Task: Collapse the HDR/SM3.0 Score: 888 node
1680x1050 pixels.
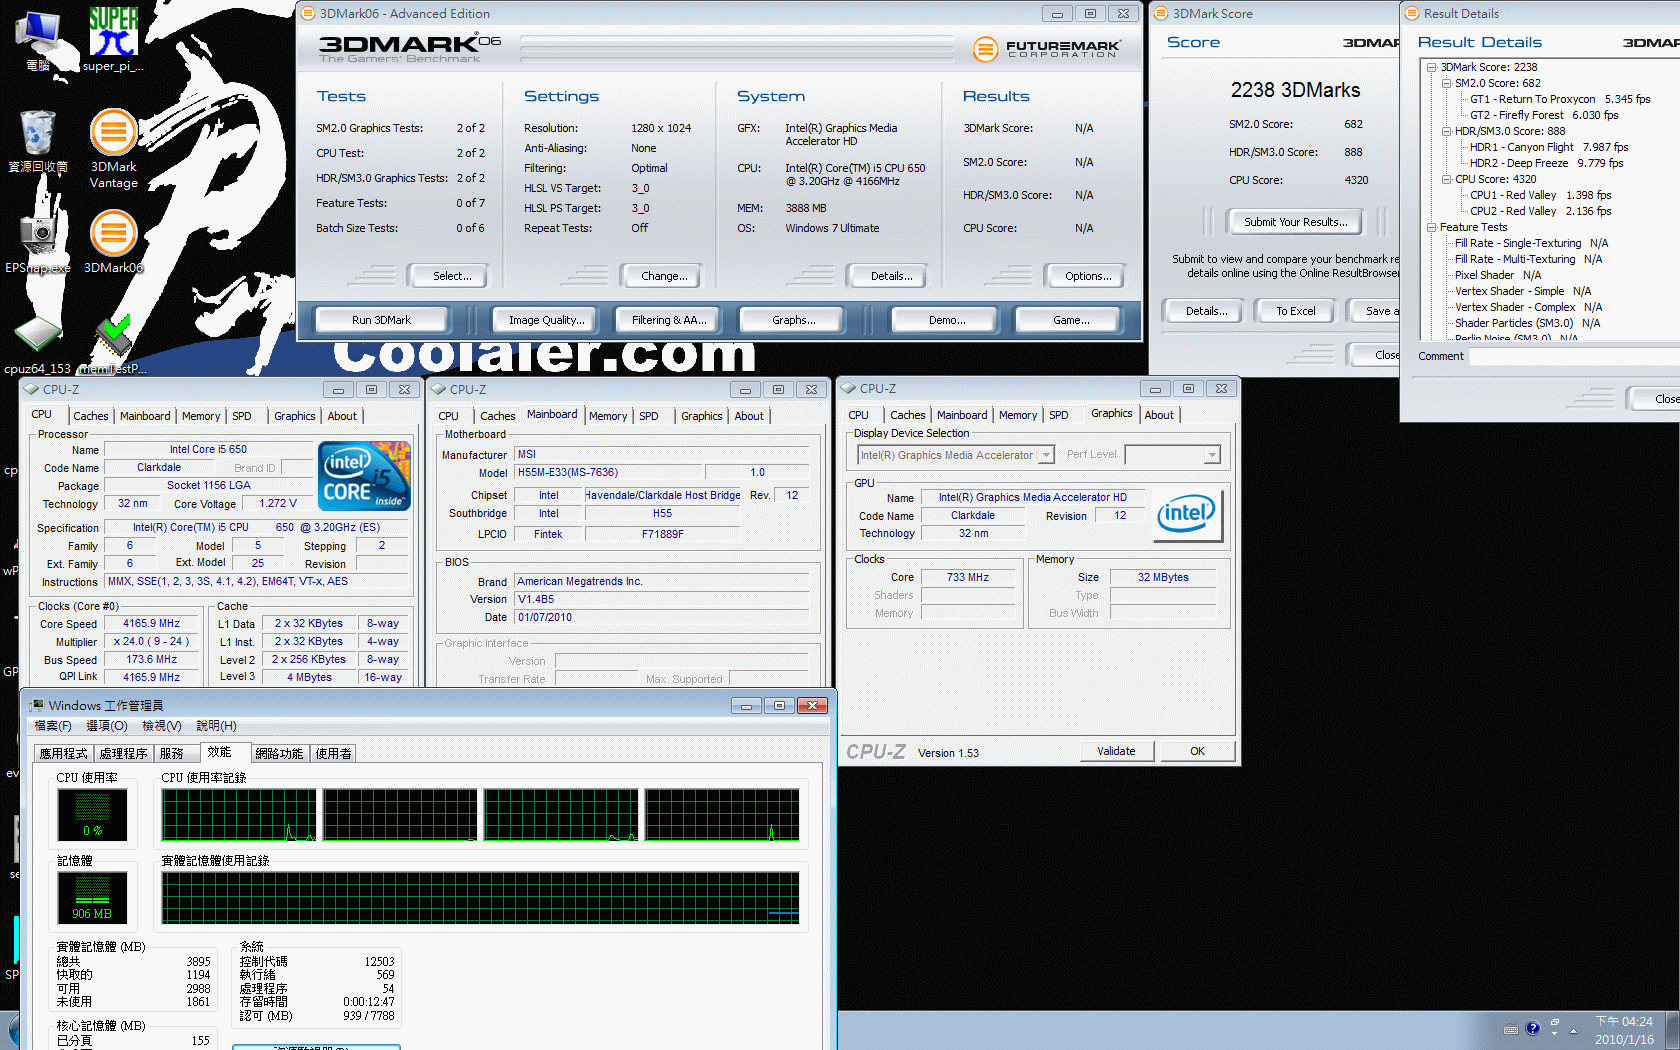Action: coord(1446,131)
